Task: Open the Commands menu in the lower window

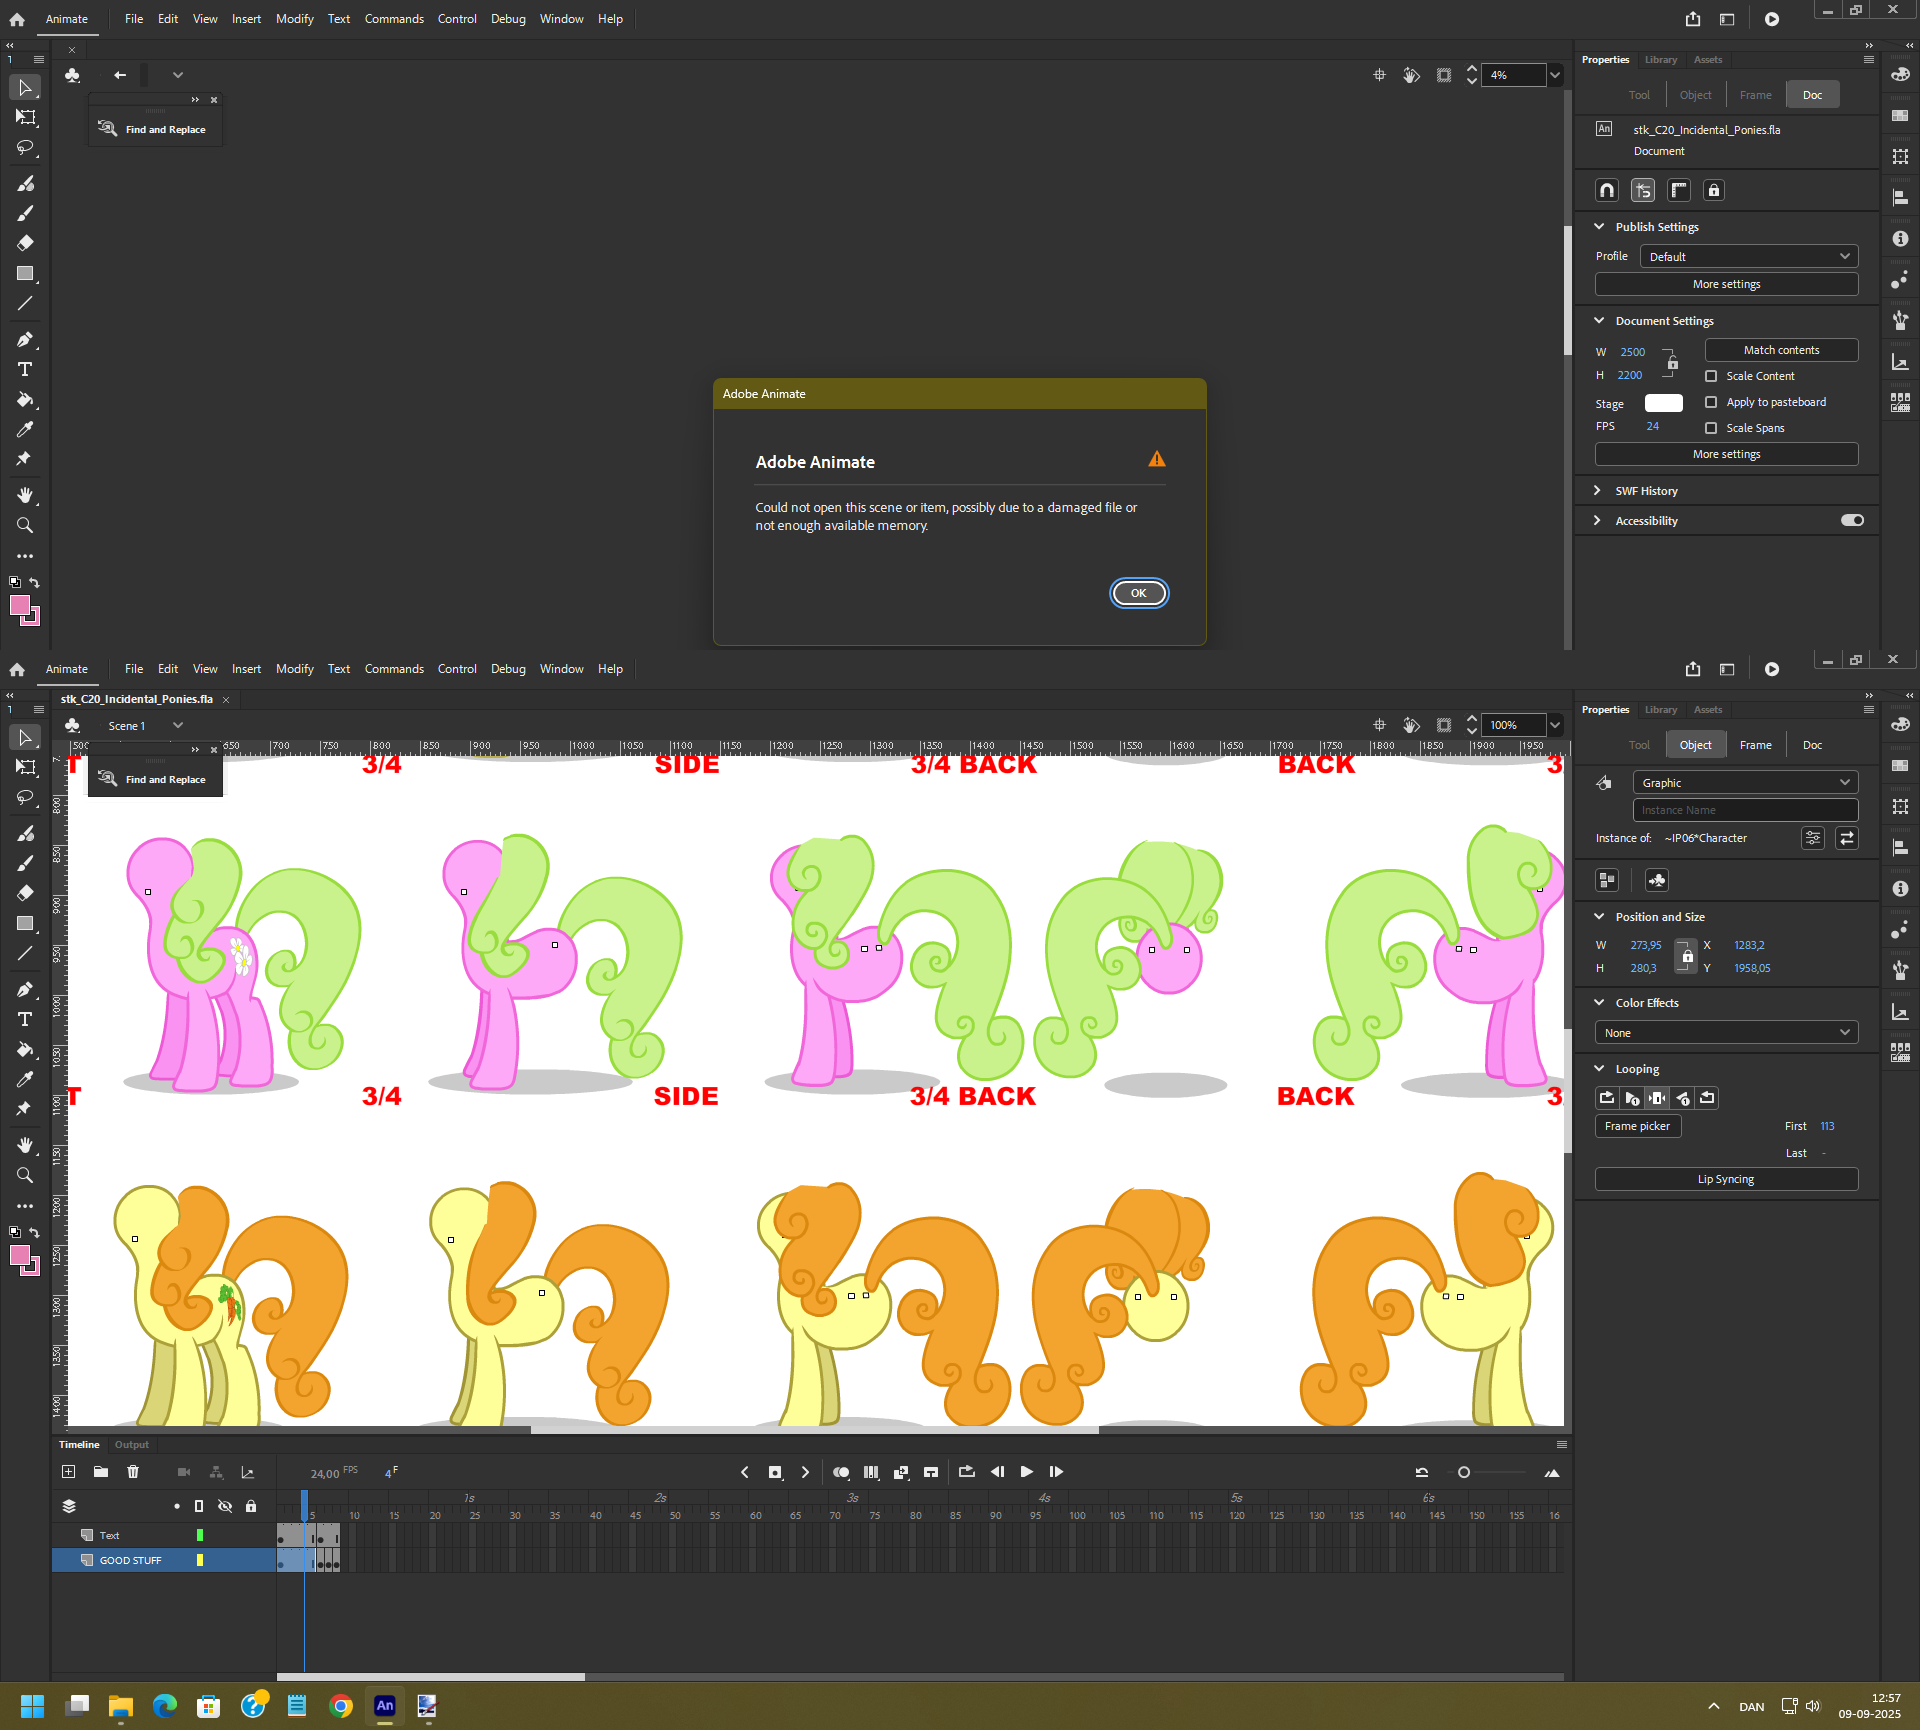Action: tap(394, 669)
